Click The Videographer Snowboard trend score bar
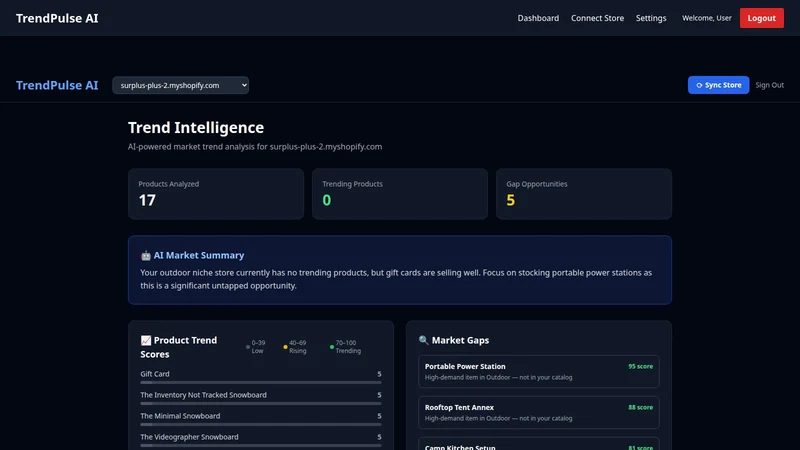800x450 pixels. pos(261,445)
